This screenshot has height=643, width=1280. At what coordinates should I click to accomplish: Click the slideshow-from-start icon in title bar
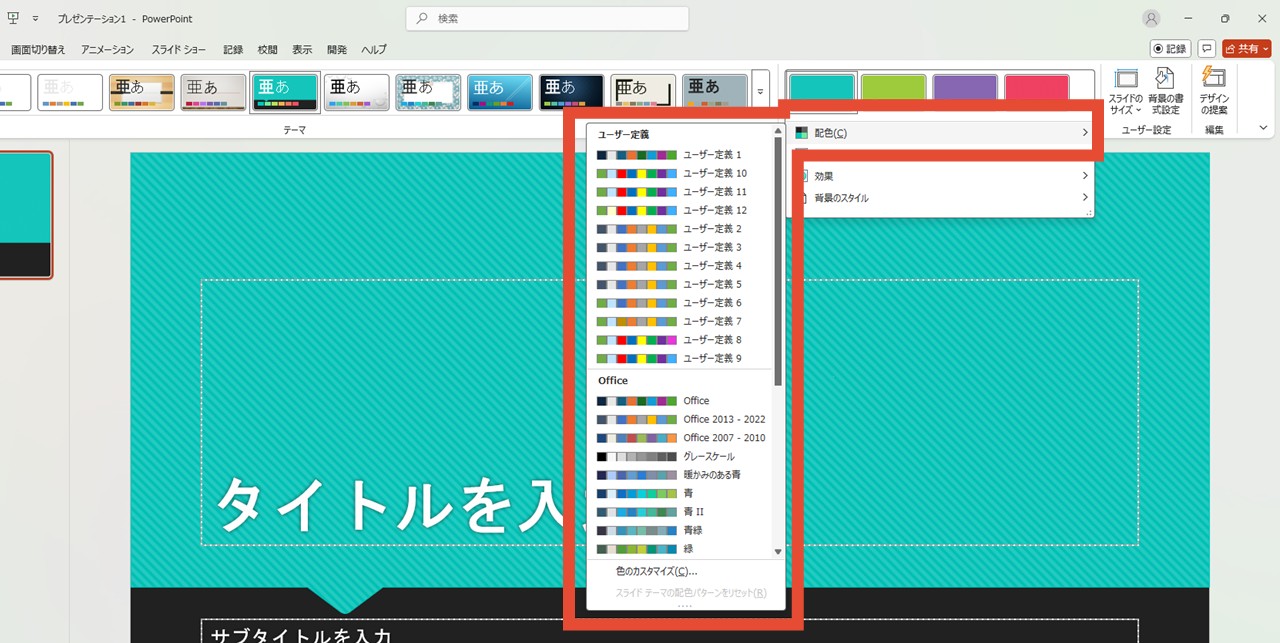tap(14, 19)
